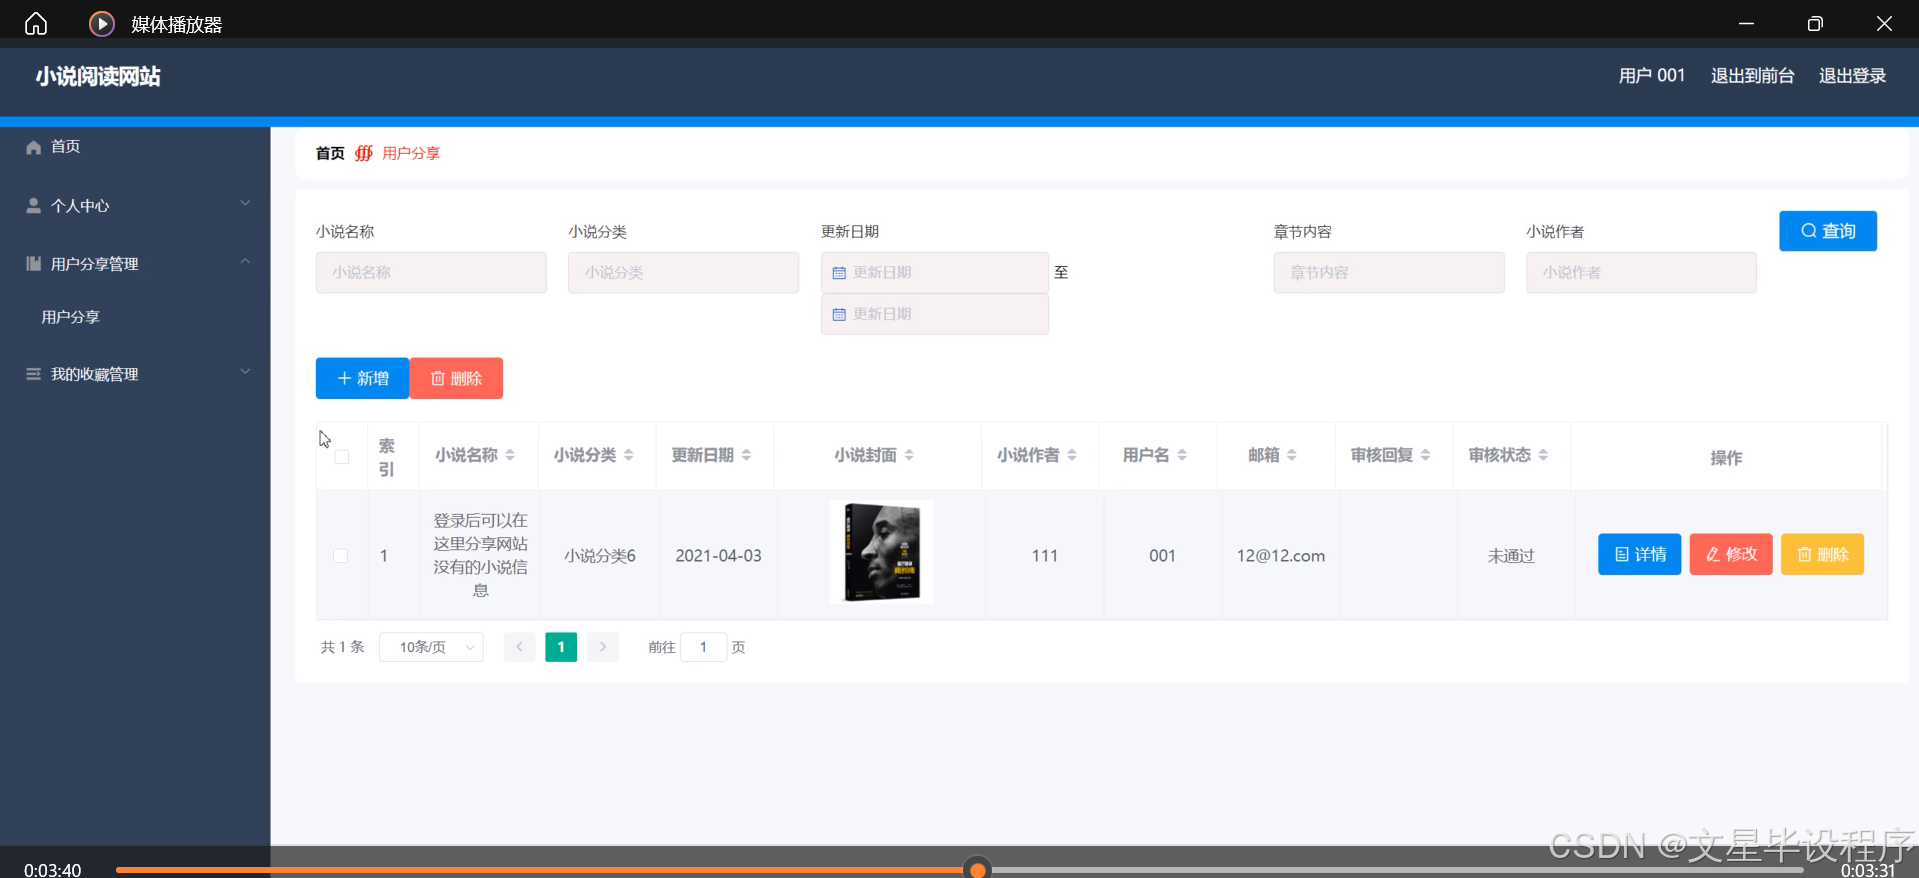1919x878 pixels.
Task: Click 用户分享 in the breadcrumb
Action: (411, 153)
